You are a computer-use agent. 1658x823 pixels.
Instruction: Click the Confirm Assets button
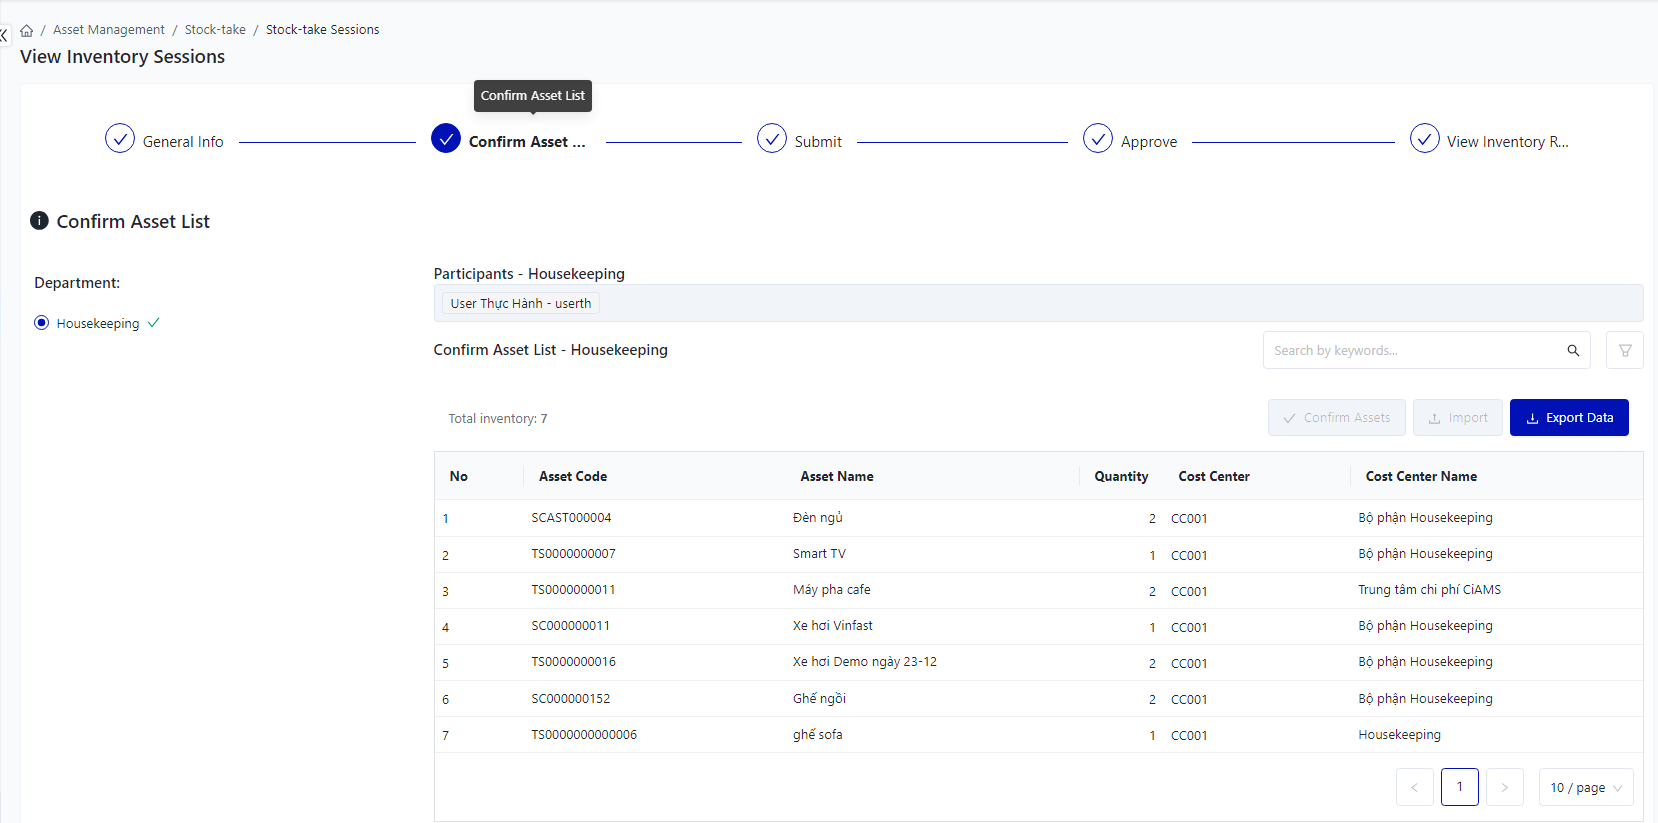(x=1336, y=418)
